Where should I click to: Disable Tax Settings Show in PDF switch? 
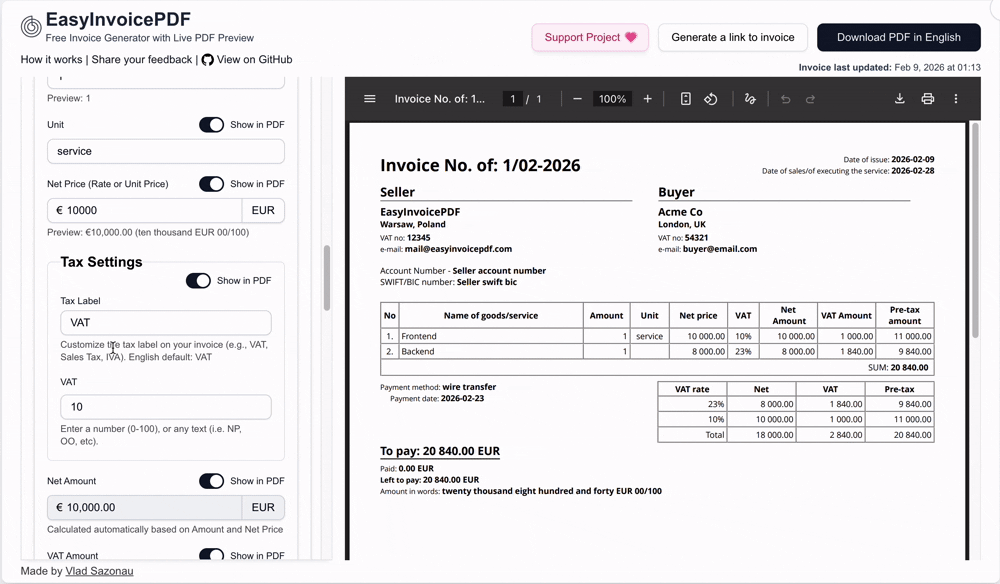click(x=198, y=281)
